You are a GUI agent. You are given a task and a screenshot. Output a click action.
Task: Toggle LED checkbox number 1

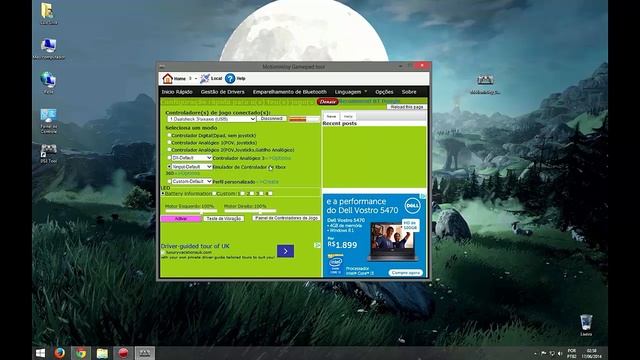[x=242, y=193]
